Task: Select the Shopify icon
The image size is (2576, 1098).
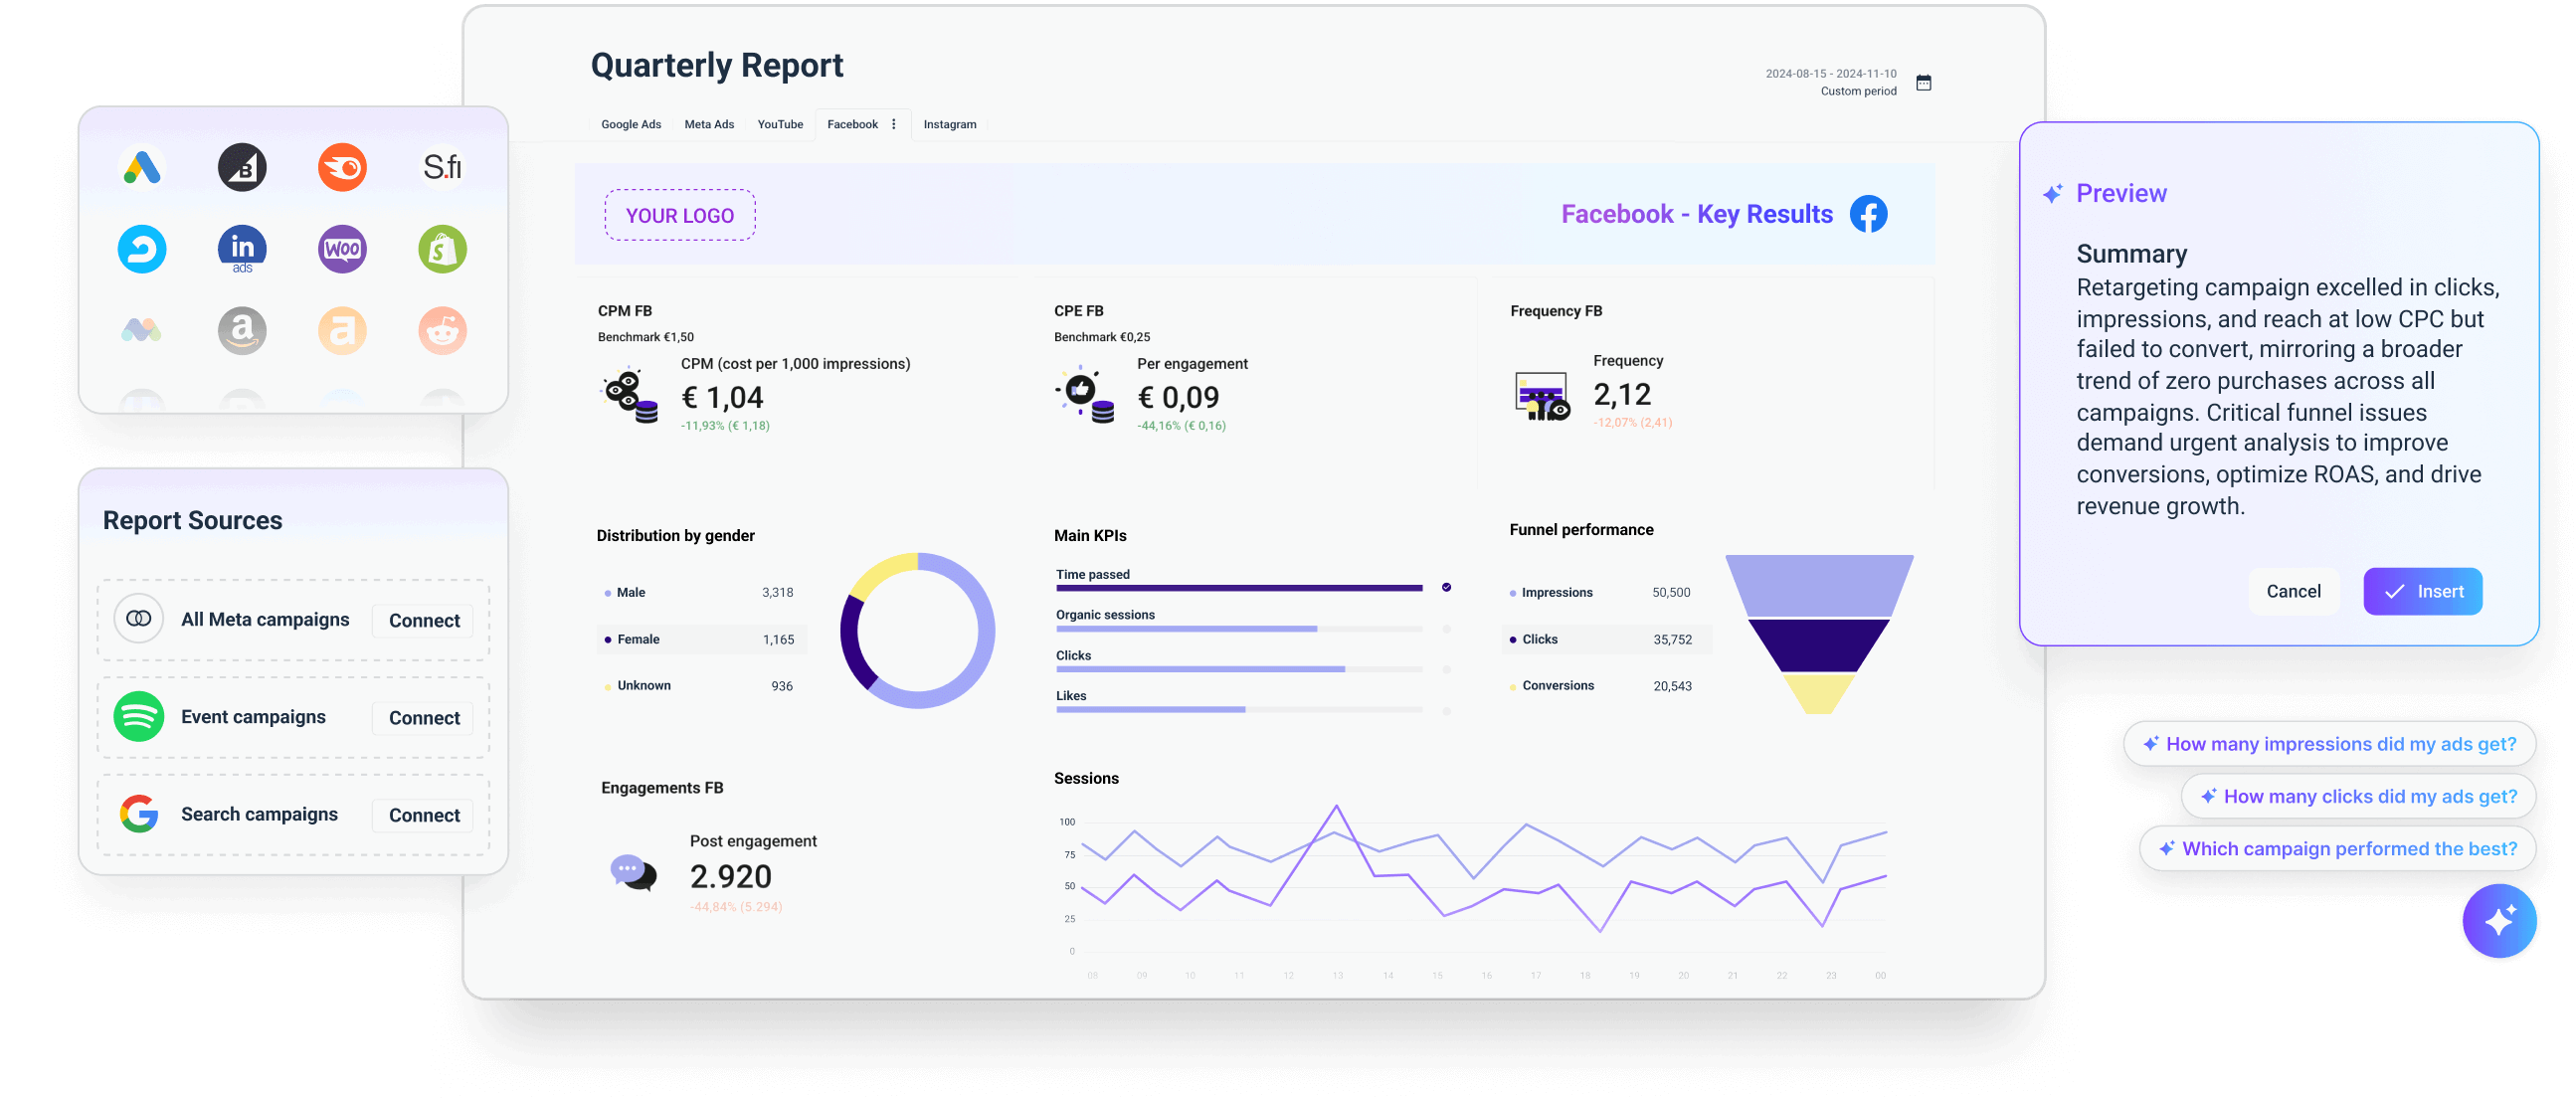Action: coord(442,249)
